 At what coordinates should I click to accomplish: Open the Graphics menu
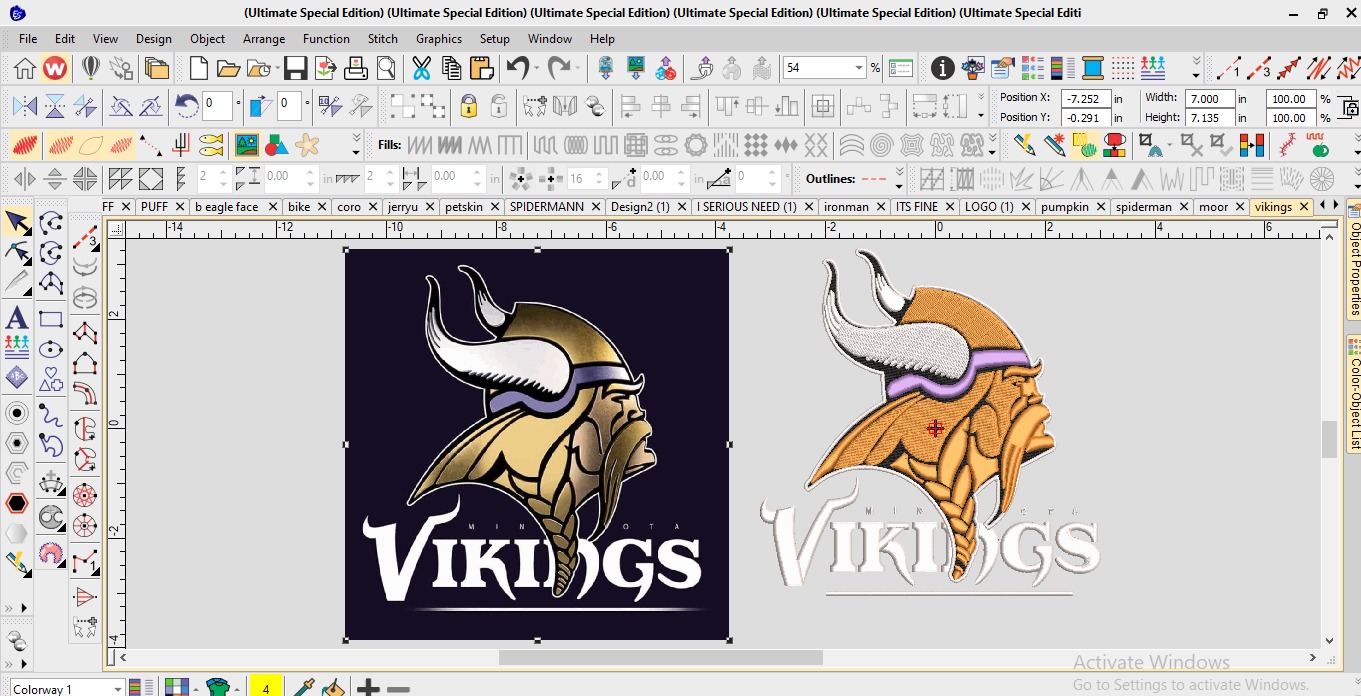point(439,38)
